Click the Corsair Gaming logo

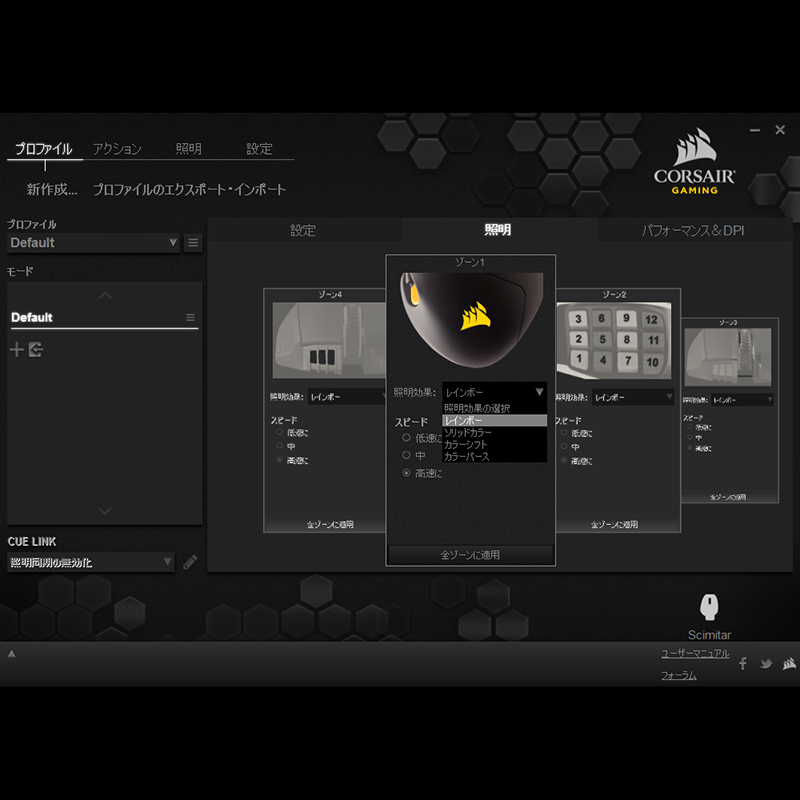(694, 161)
